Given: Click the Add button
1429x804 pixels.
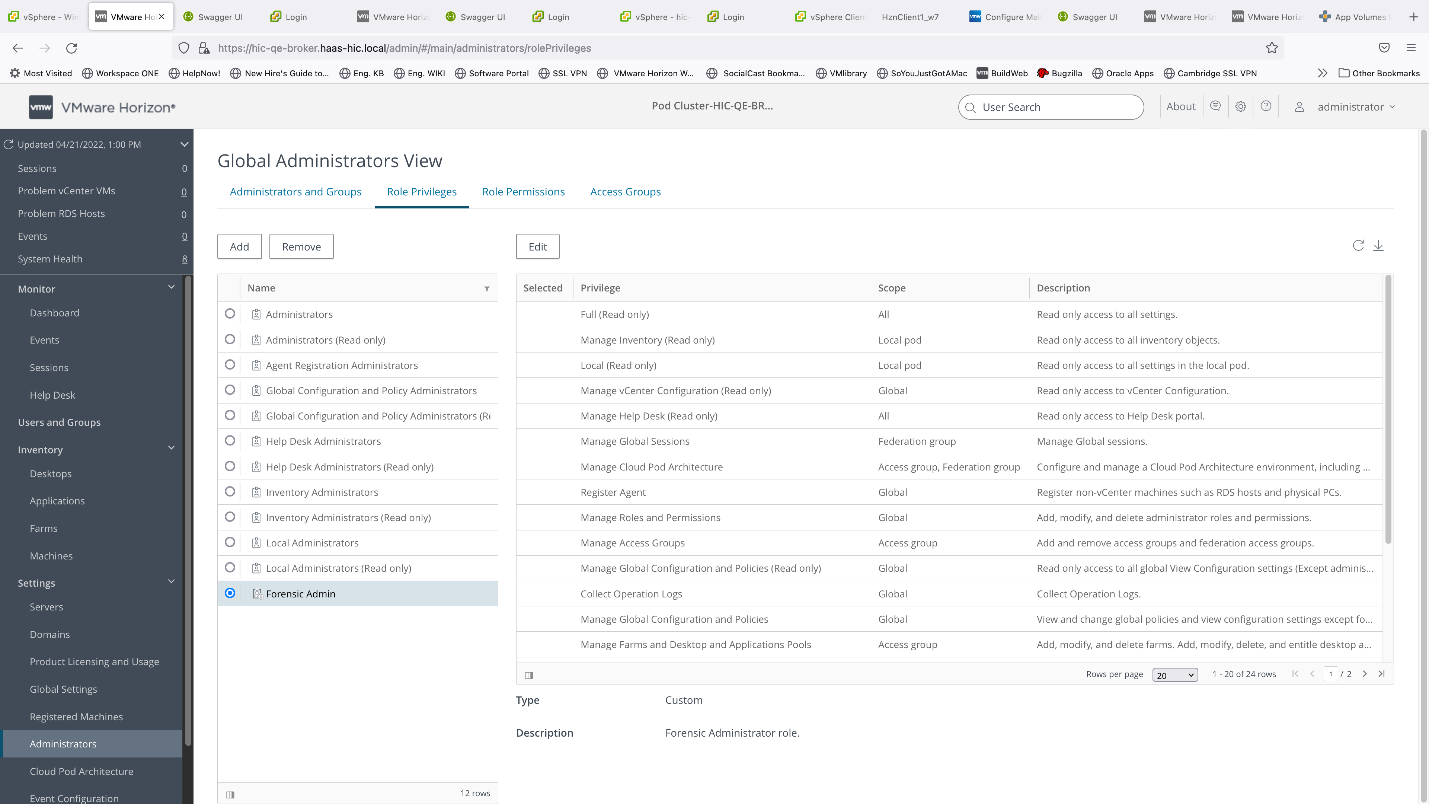Looking at the screenshot, I should coord(239,246).
